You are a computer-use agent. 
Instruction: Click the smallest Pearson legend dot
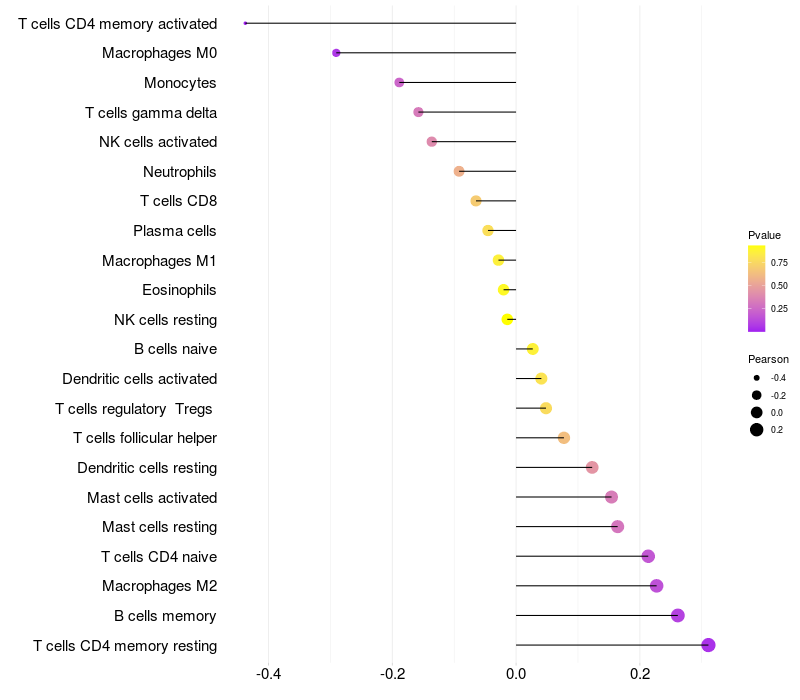757,378
